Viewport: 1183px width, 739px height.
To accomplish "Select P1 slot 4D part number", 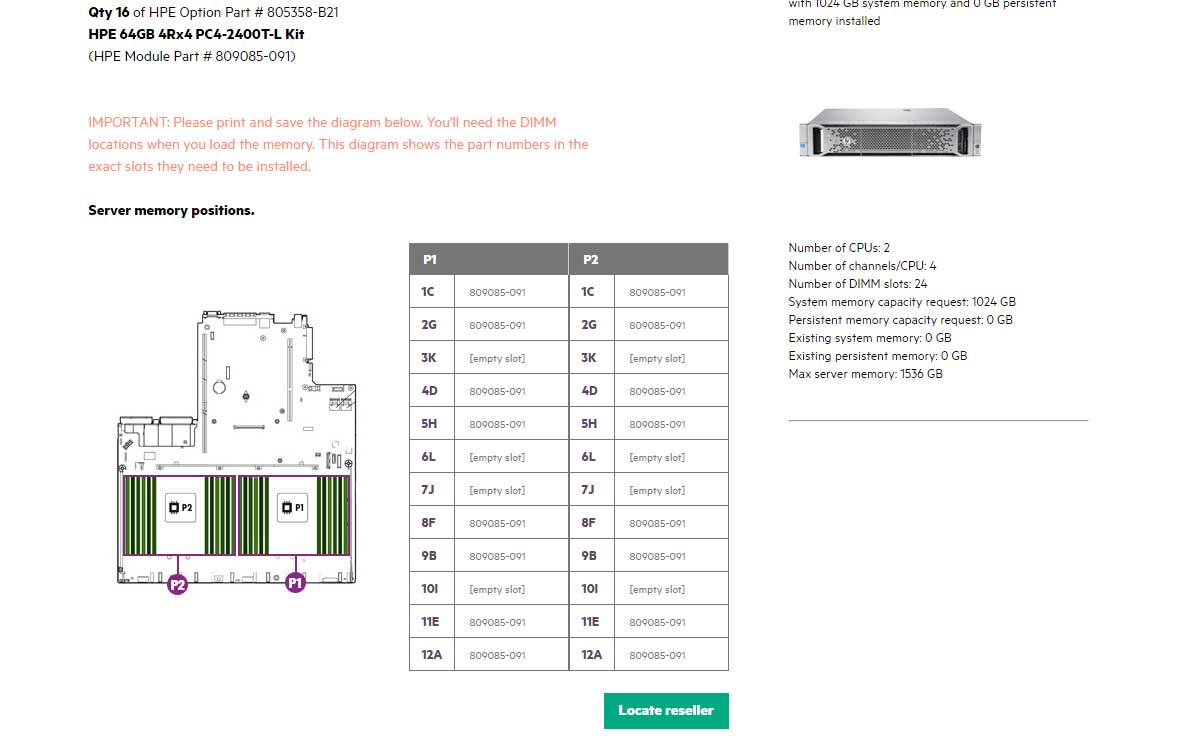I will coord(497,391).
